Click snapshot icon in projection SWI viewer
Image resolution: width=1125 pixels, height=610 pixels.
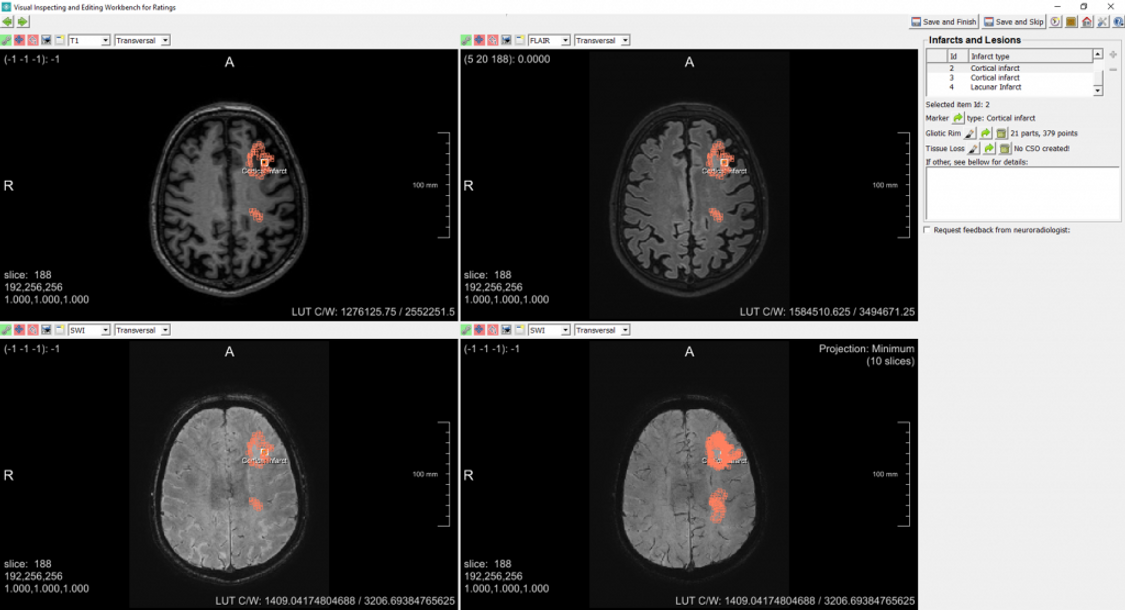click(507, 330)
